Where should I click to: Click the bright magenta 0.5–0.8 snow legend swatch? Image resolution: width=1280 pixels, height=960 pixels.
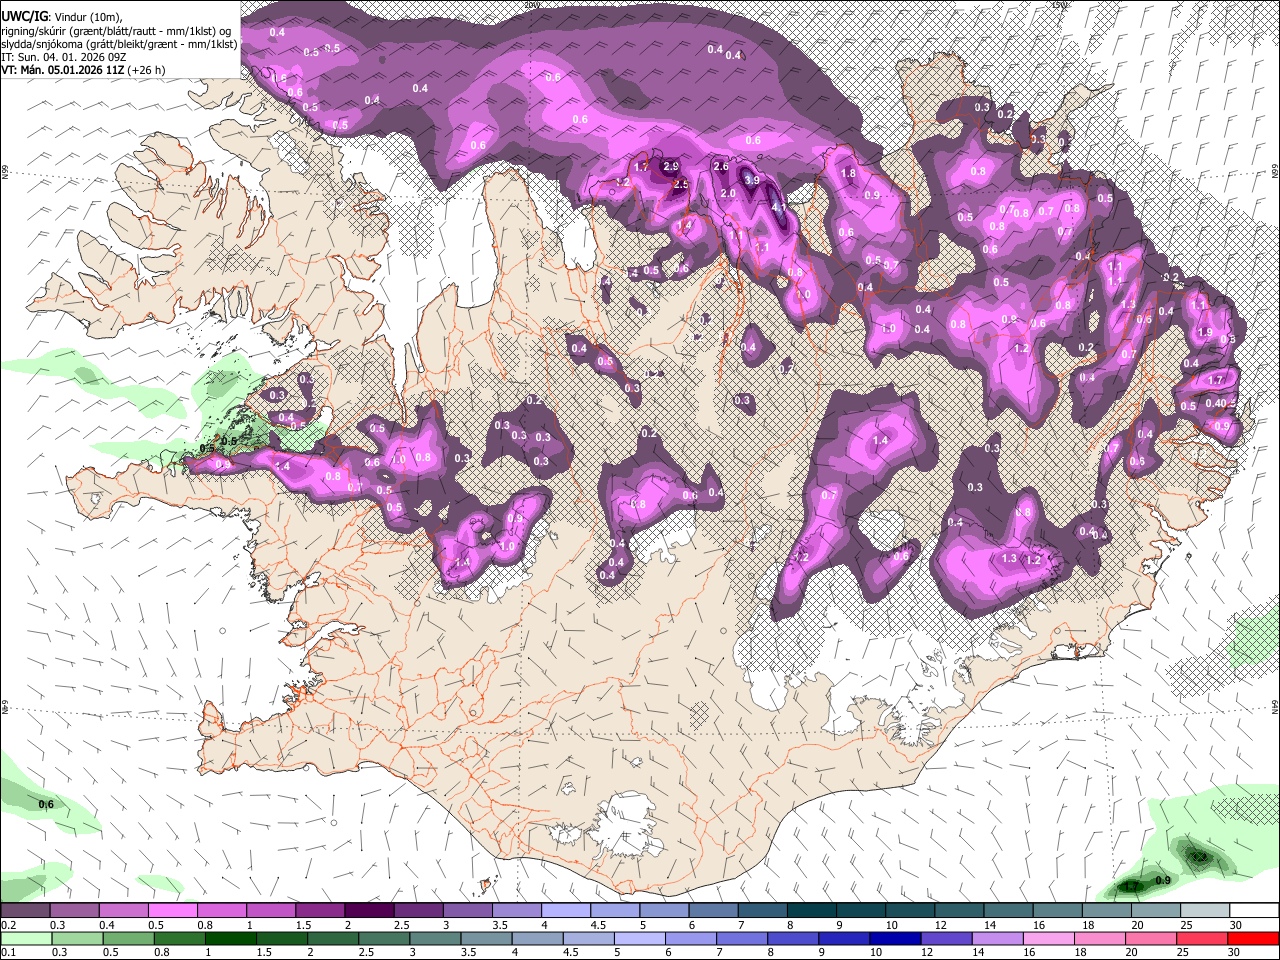pyautogui.click(x=173, y=911)
